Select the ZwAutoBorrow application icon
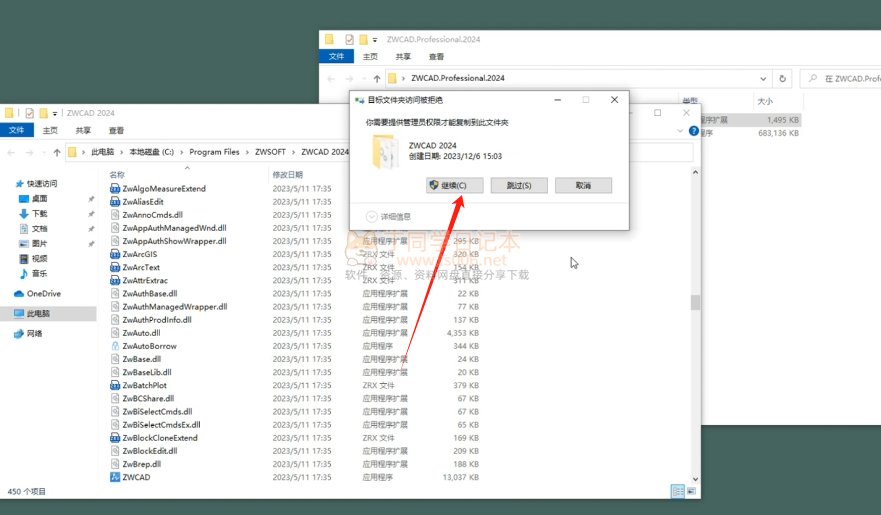The image size is (881, 515). point(115,345)
